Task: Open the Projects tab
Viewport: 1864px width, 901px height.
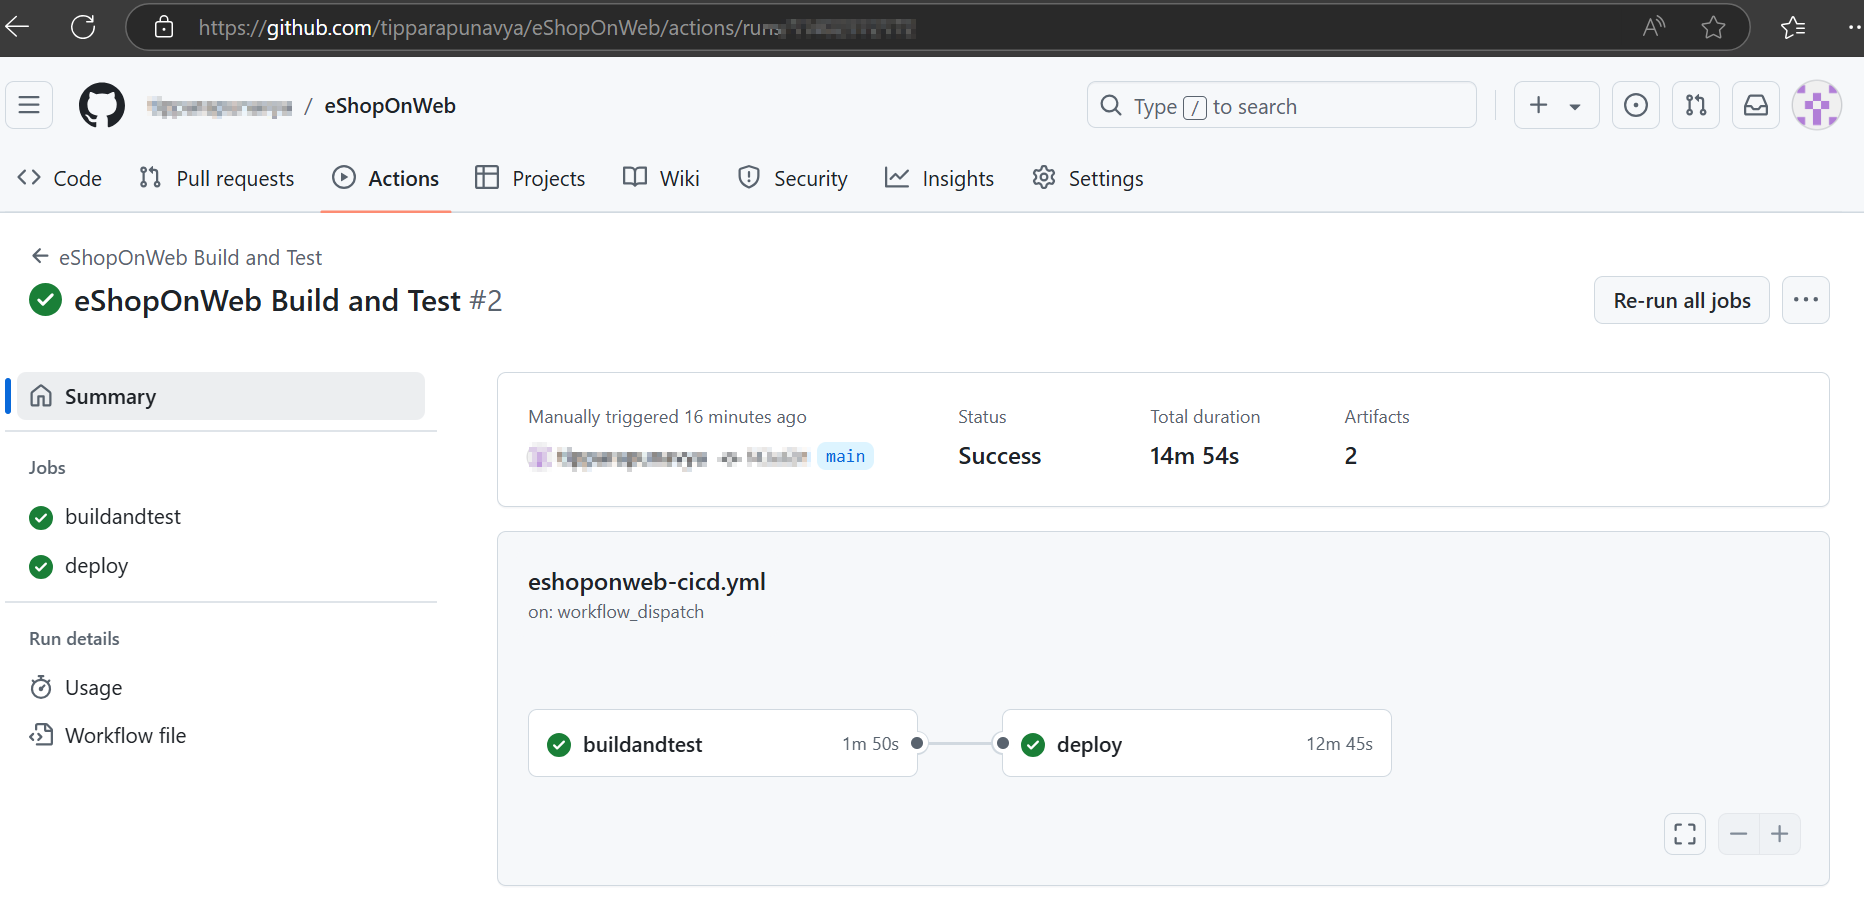Action: tap(530, 178)
